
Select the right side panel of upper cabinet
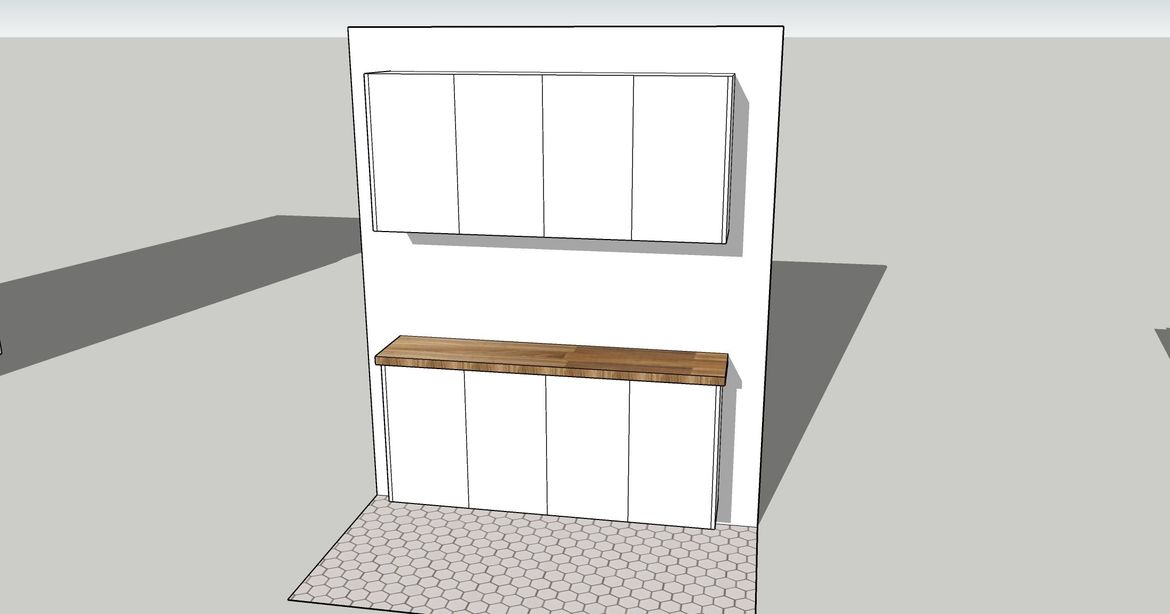click(x=731, y=160)
